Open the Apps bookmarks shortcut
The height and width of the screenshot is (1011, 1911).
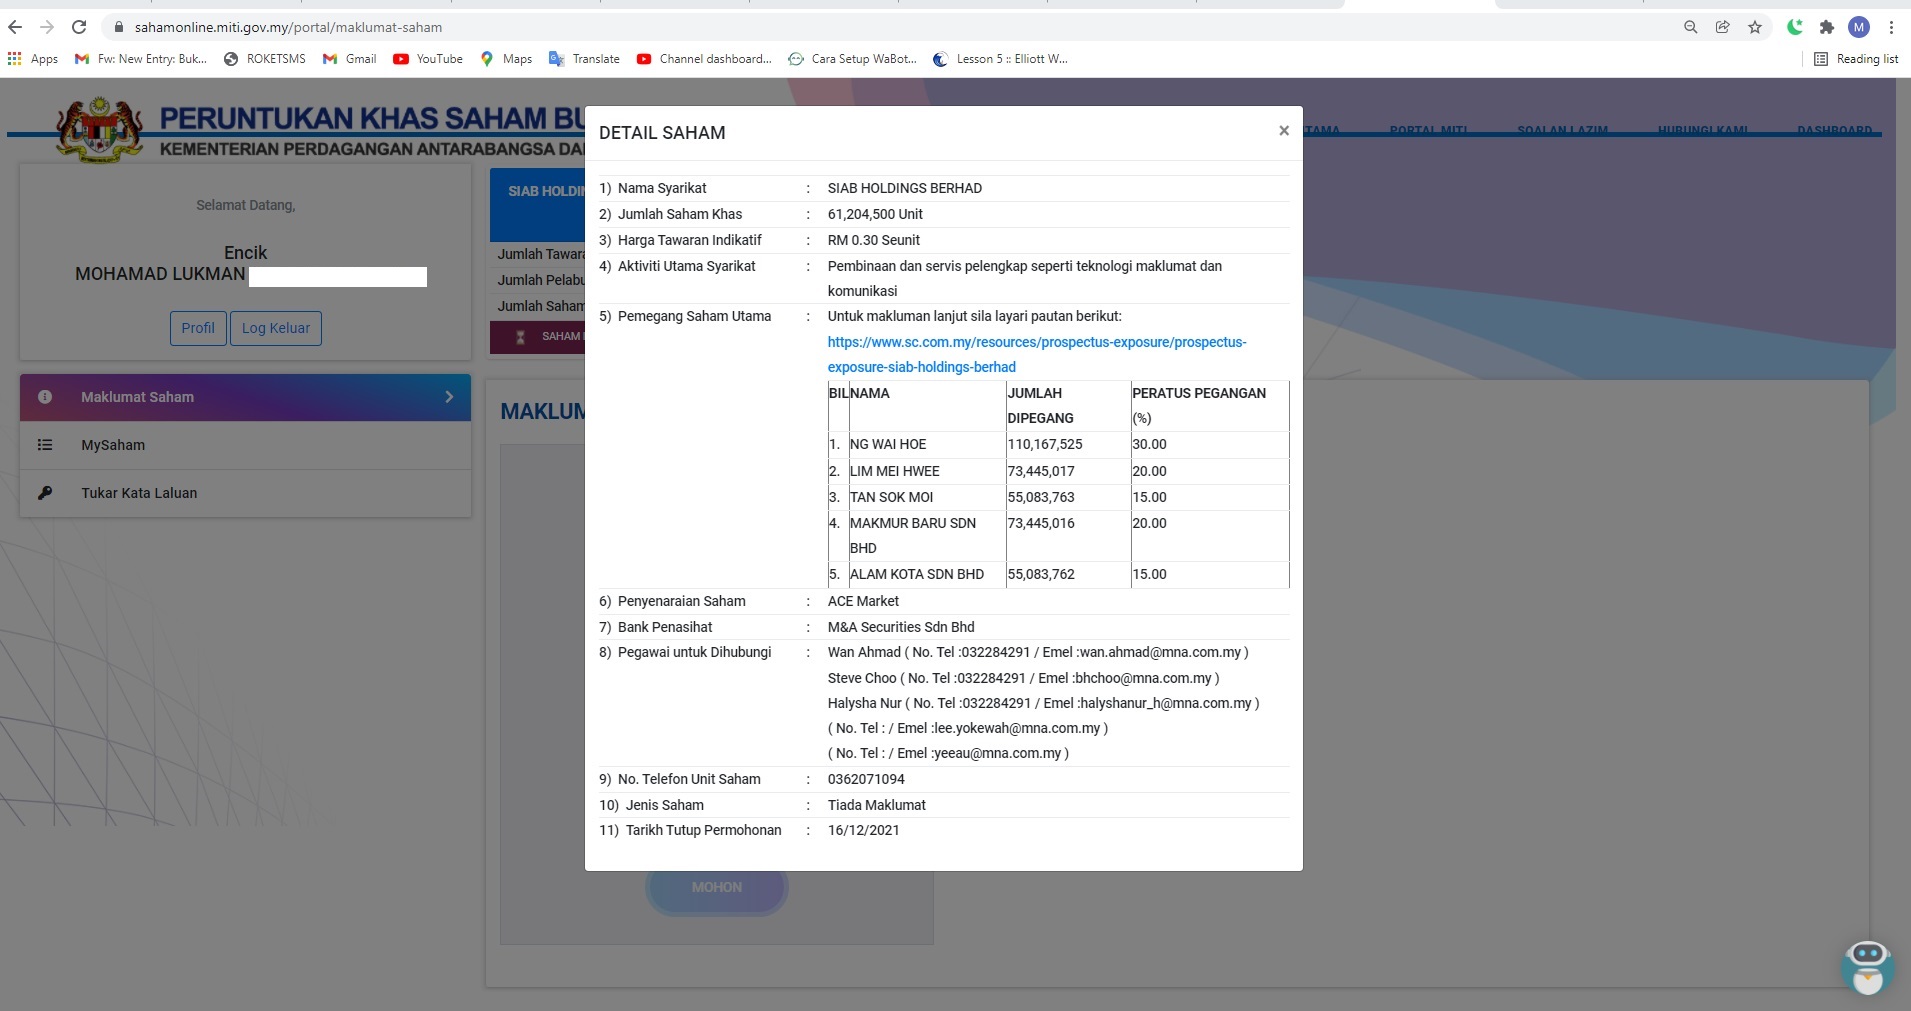pyautogui.click(x=33, y=59)
